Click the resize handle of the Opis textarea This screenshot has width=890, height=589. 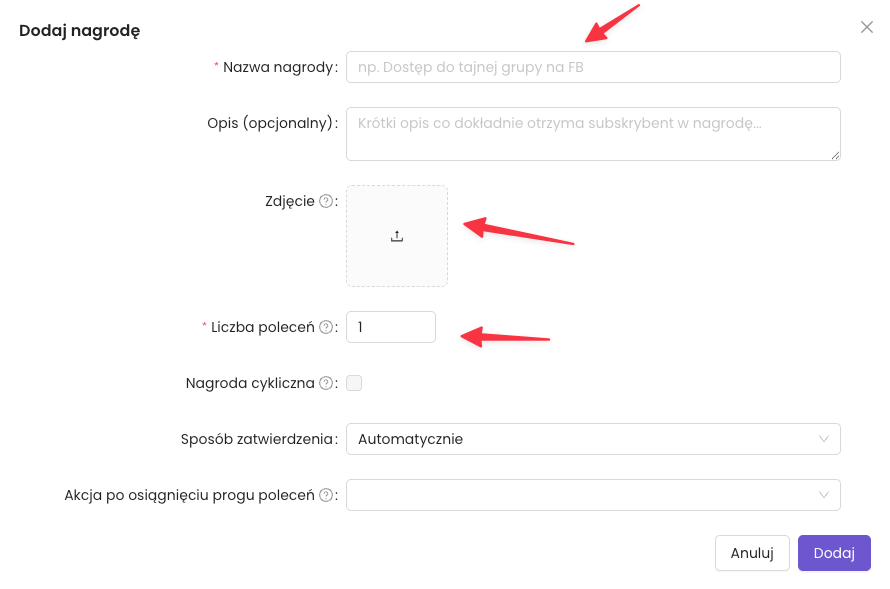(x=835, y=155)
